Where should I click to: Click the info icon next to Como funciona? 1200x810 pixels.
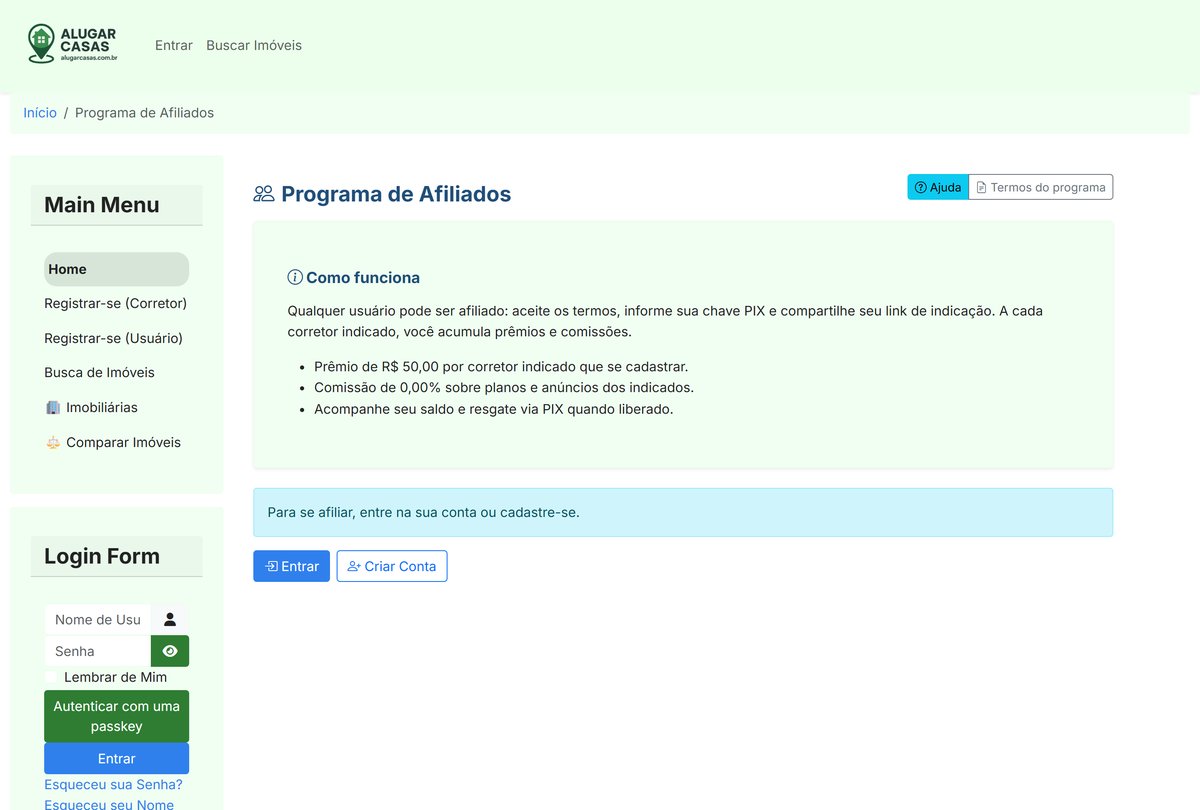click(x=295, y=277)
